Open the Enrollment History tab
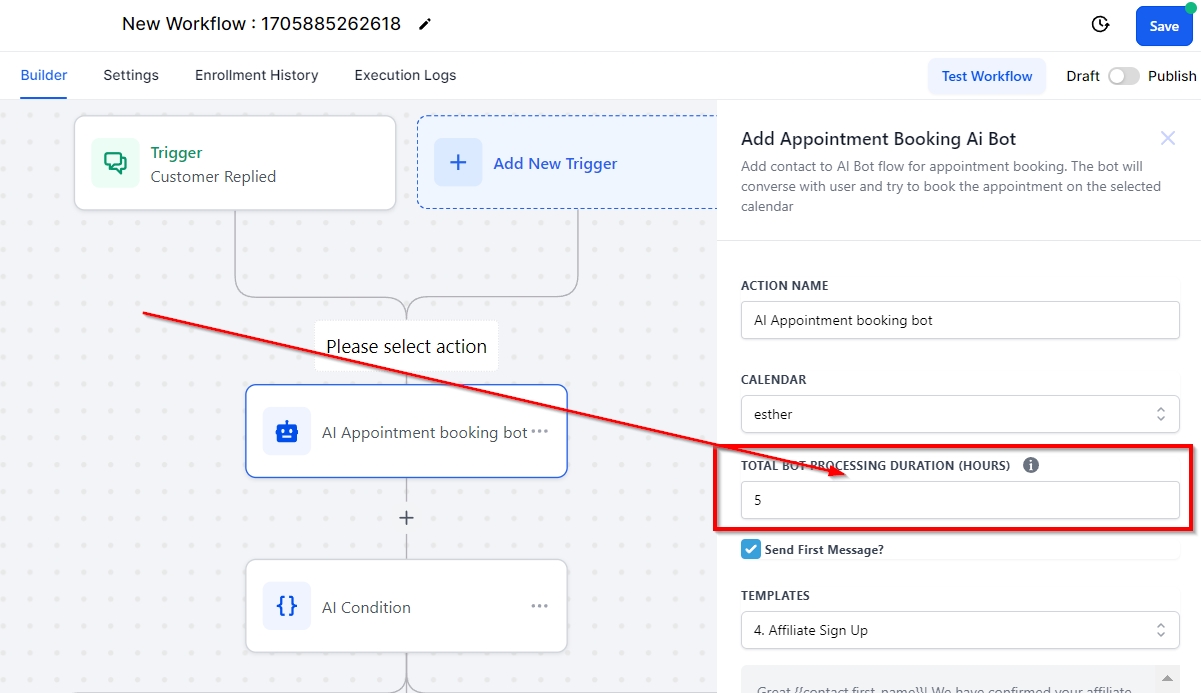The width and height of the screenshot is (1201, 693). coord(256,75)
